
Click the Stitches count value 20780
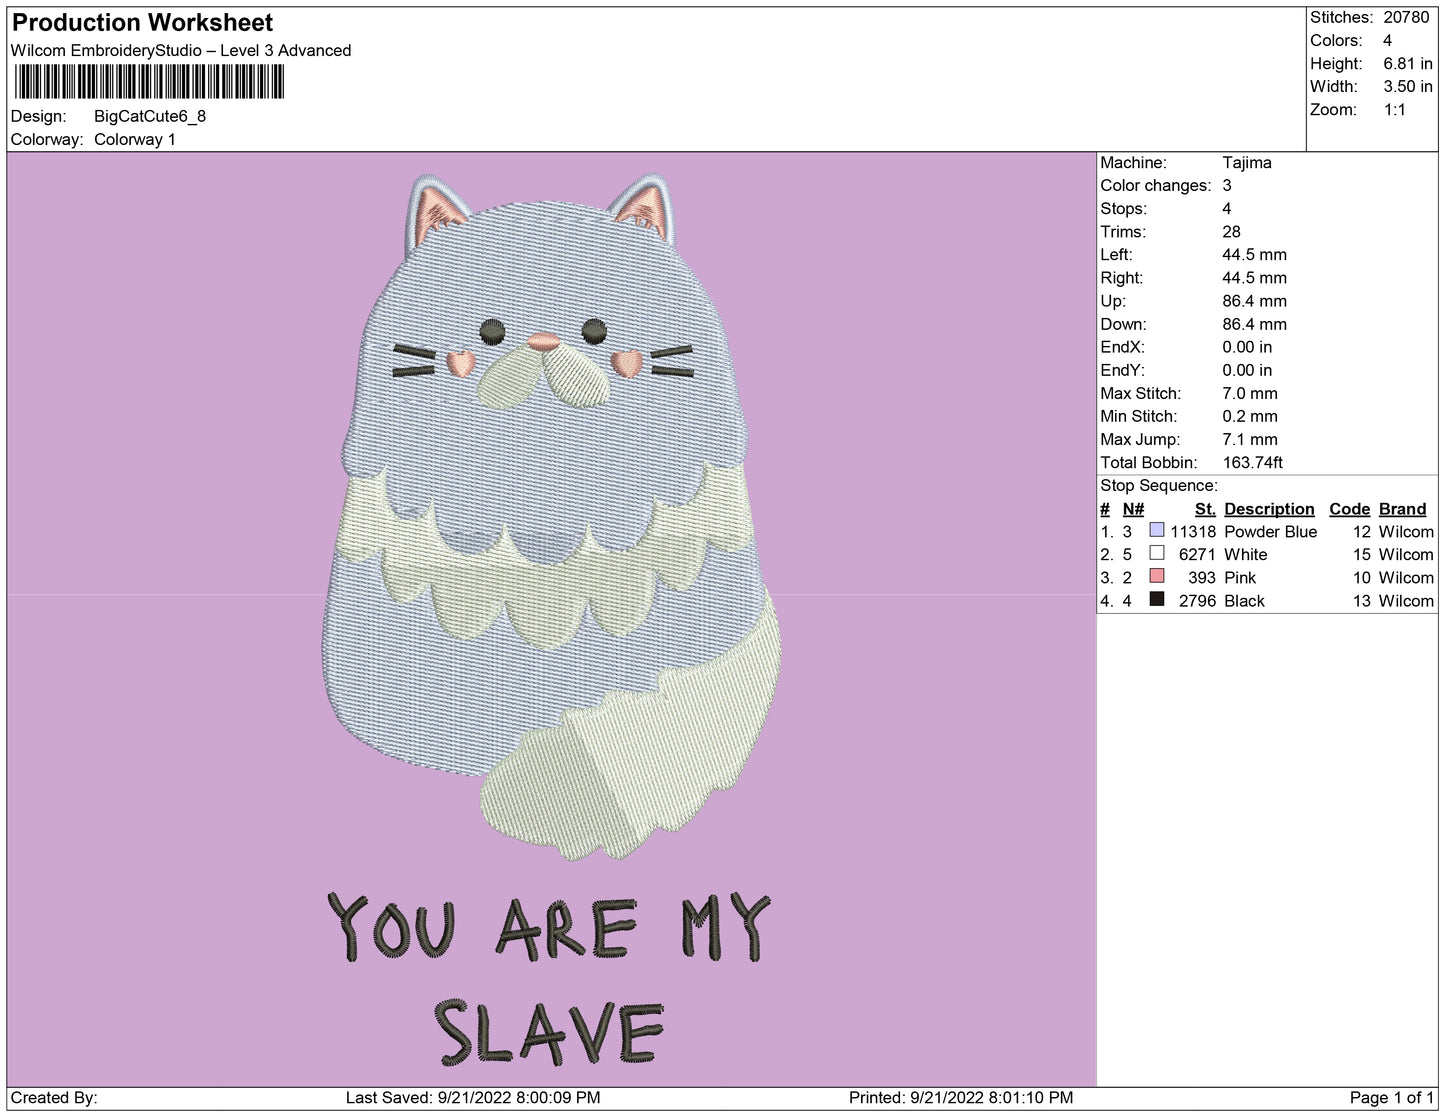[x=1406, y=17]
